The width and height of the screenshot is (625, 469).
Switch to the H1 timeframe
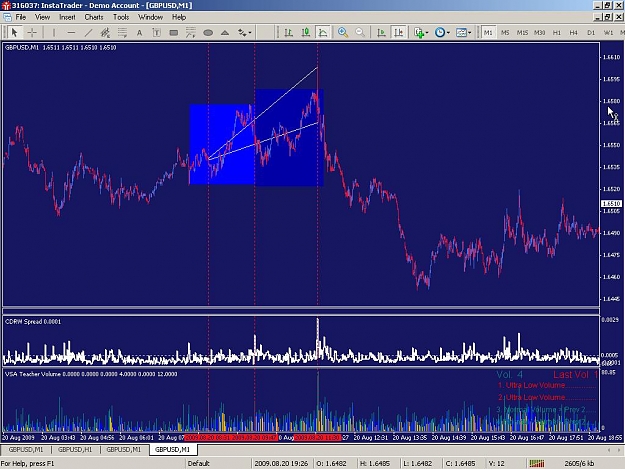[556, 33]
